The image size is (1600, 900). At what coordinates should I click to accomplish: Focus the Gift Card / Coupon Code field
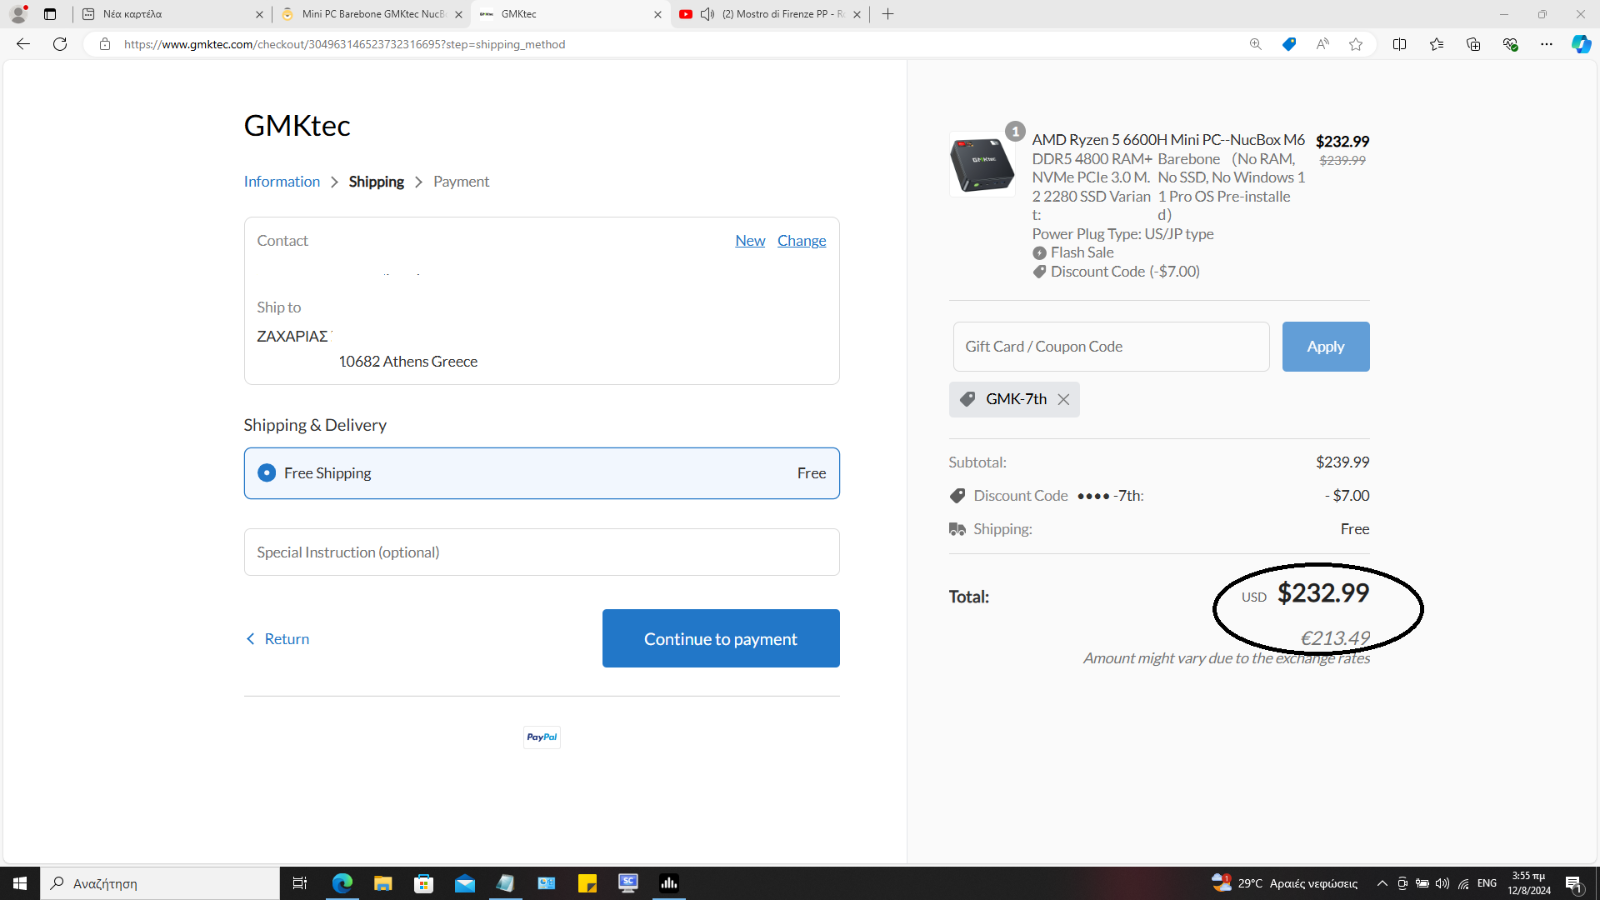tap(1110, 347)
